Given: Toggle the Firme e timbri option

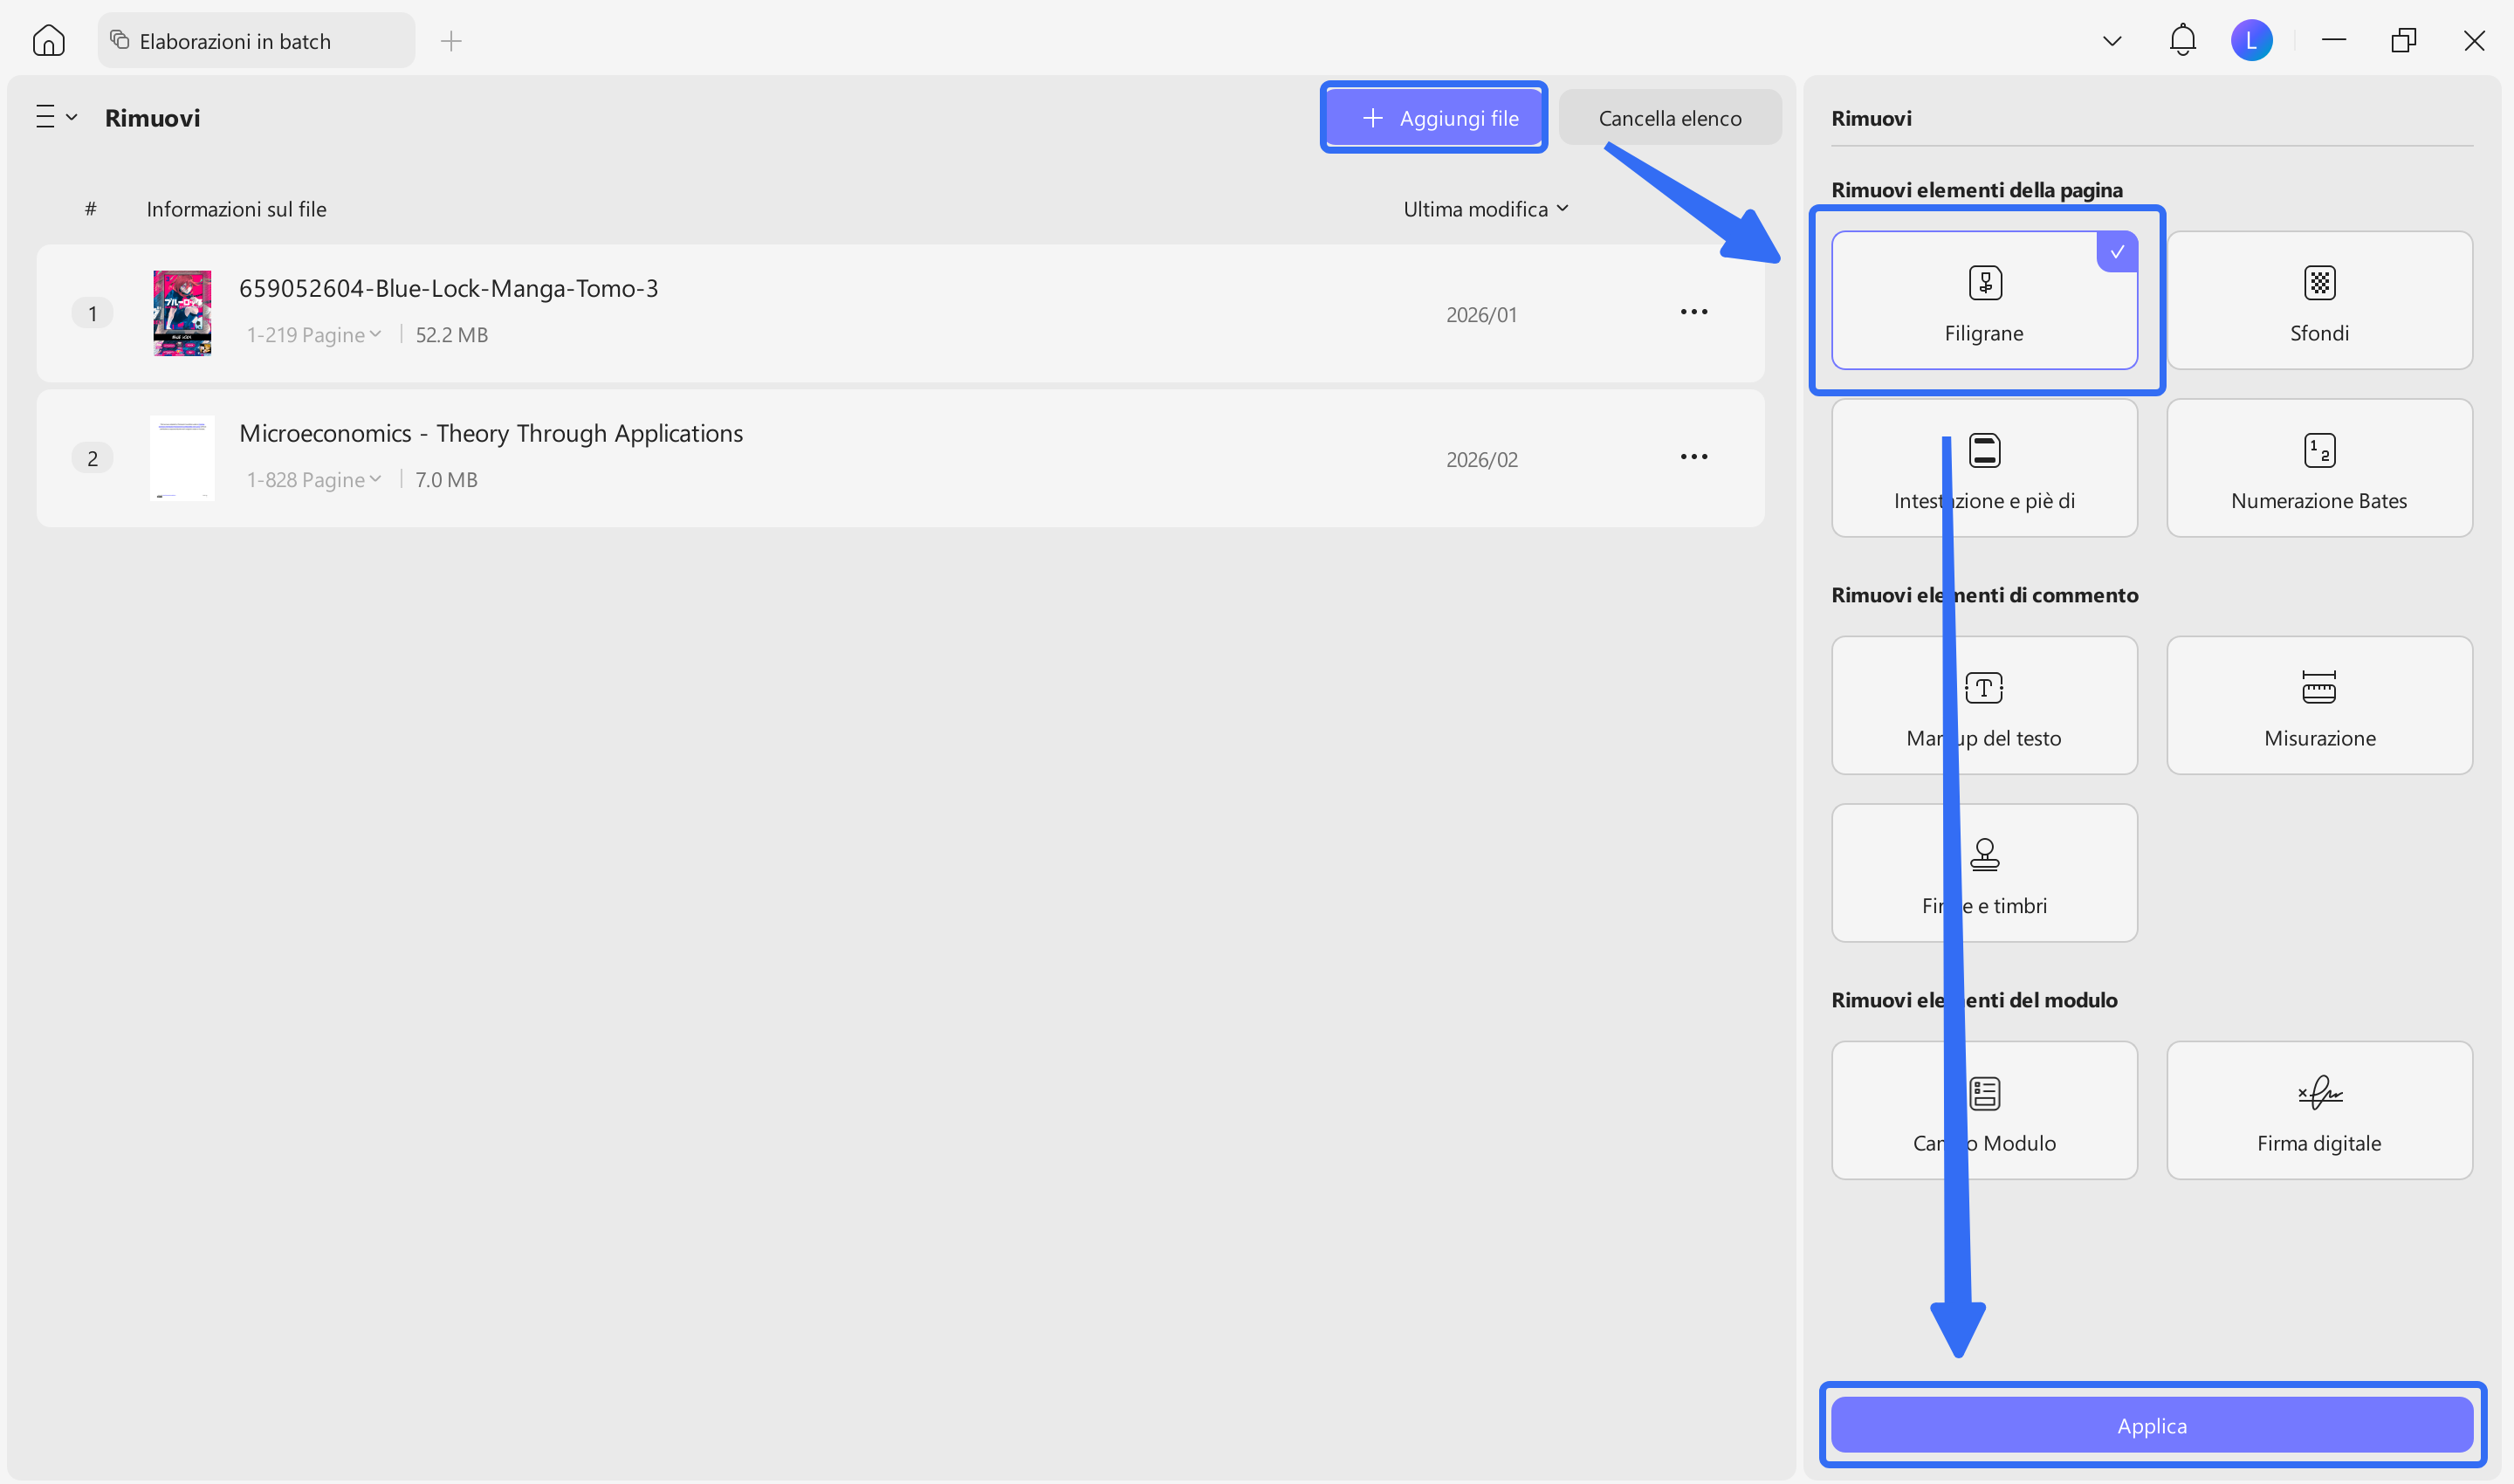Looking at the screenshot, I should [x=1984, y=873].
